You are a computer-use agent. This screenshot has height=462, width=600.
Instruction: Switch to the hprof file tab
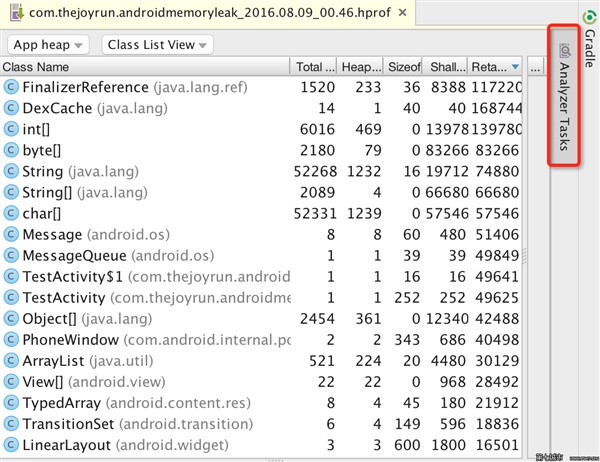pos(190,14)
